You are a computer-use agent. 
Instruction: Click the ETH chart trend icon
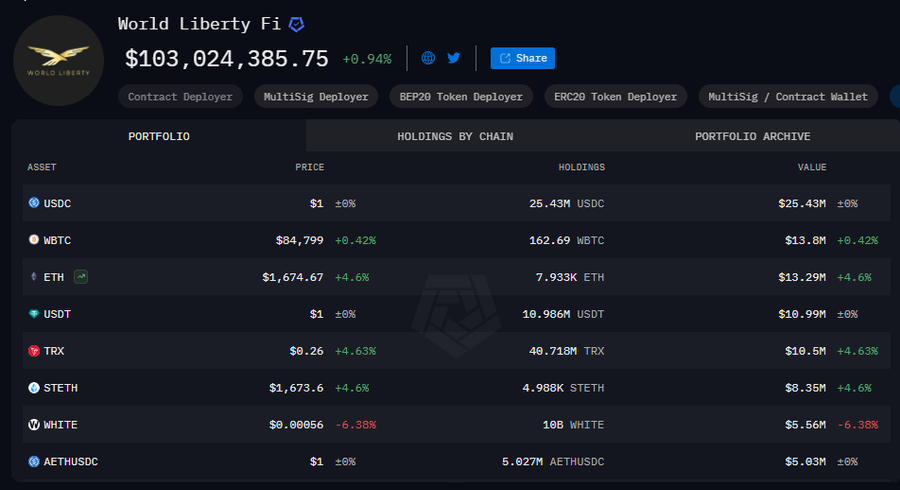(x=81, y=277)
